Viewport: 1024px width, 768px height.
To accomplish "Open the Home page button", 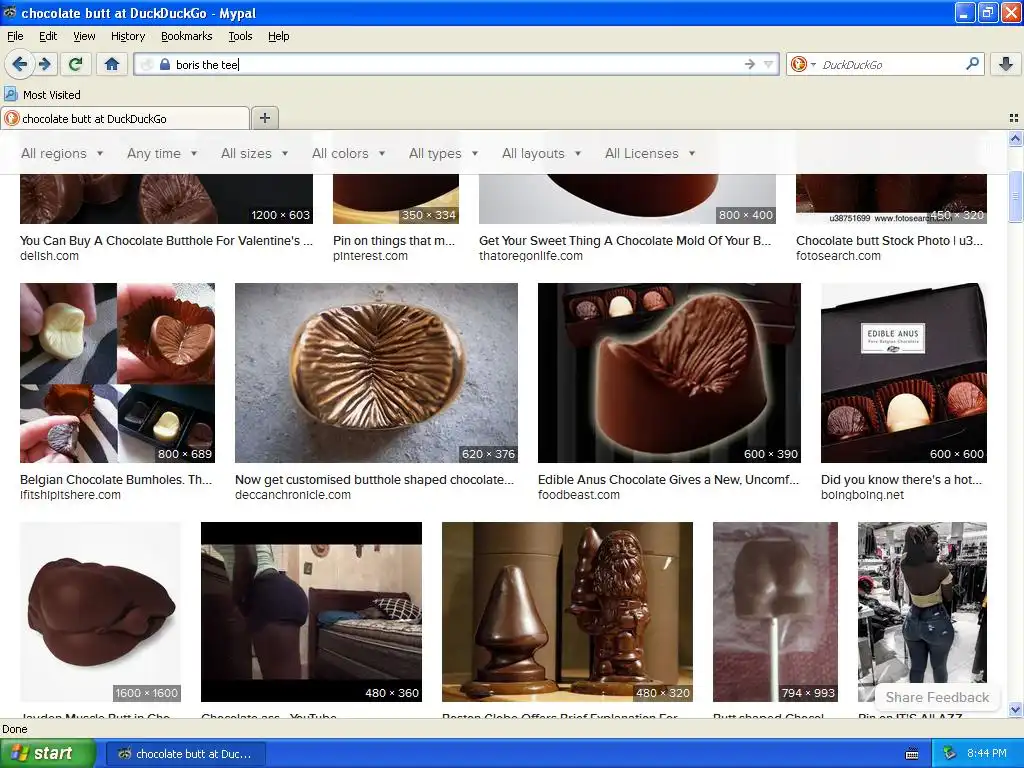I will pyautogui.click(x=112, y=64).
